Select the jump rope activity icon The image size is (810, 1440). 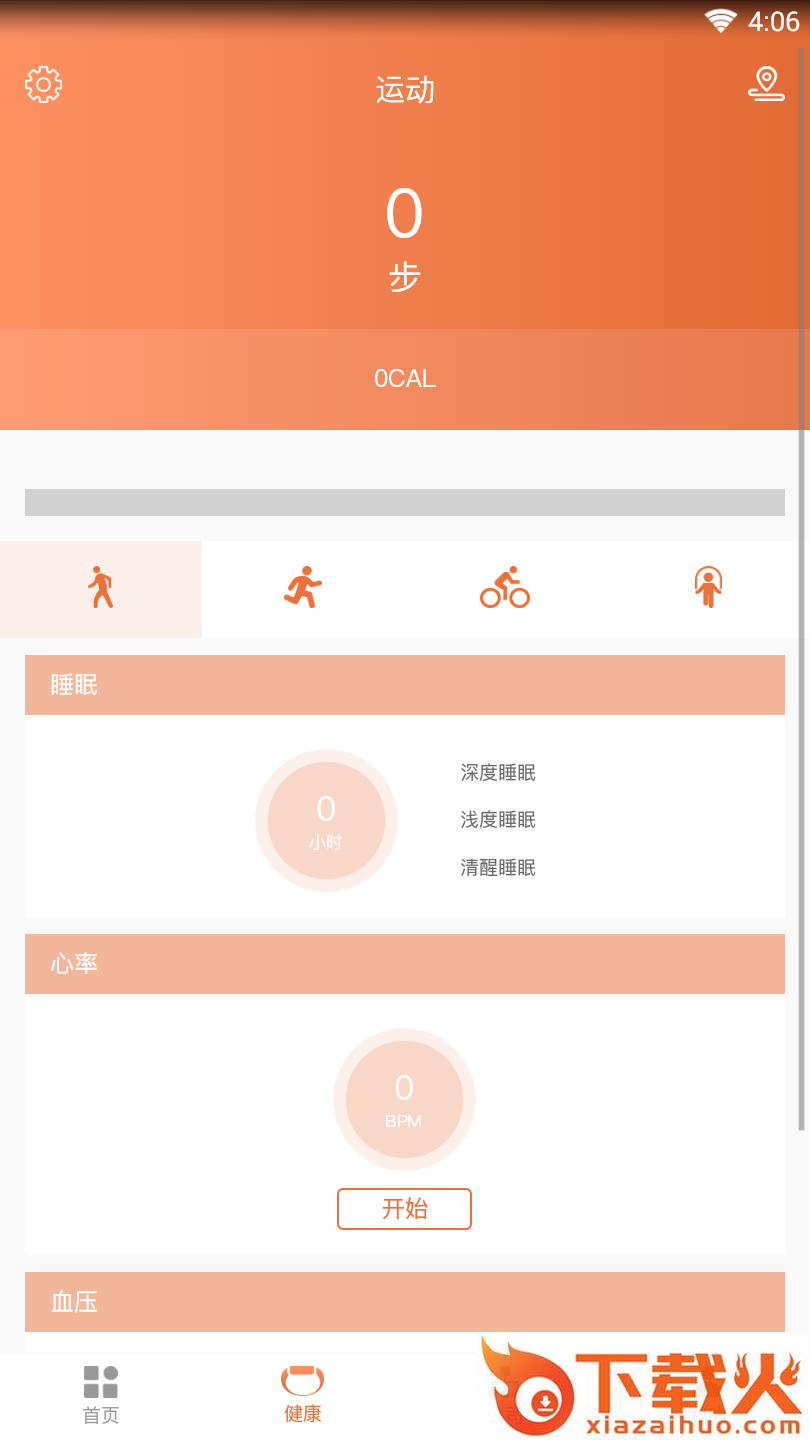click(708, 588)
